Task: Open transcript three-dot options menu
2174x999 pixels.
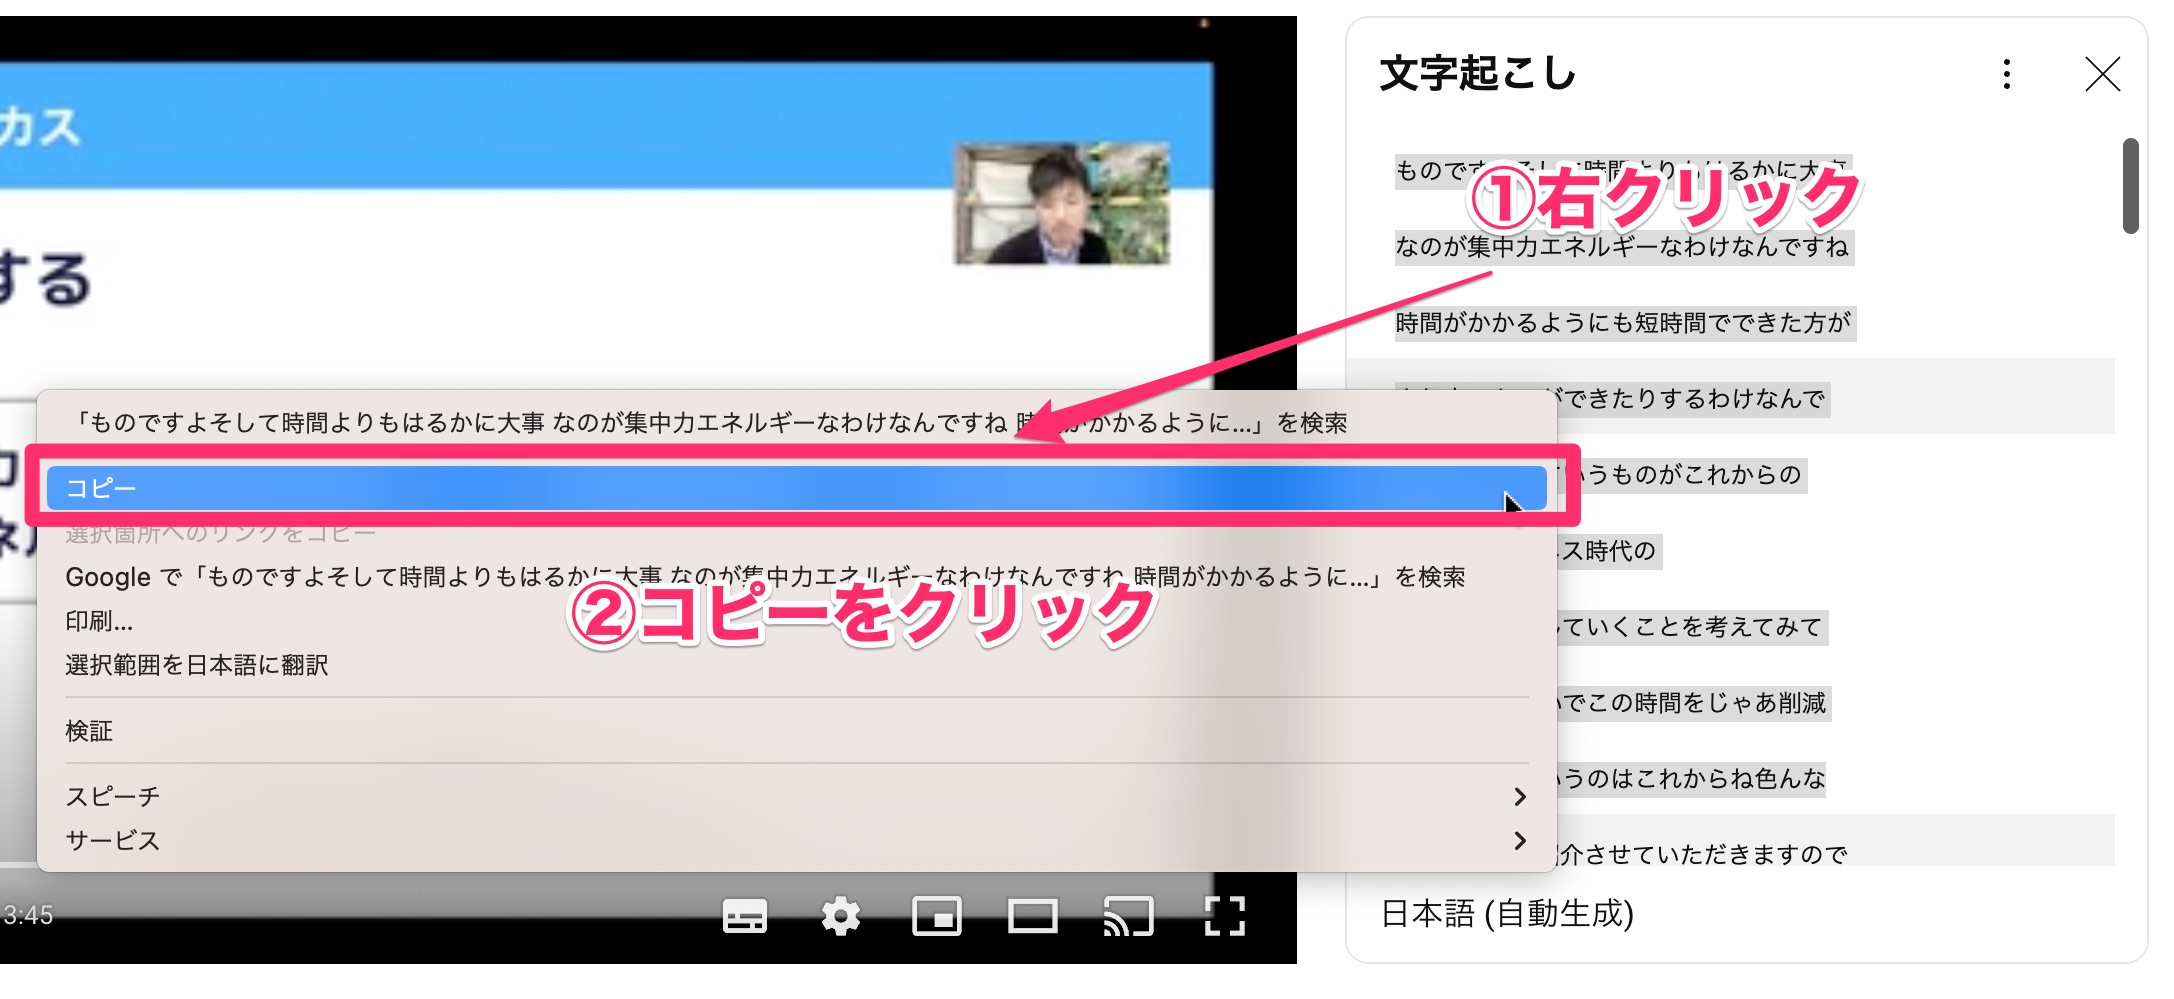Action: (2006, 74)
